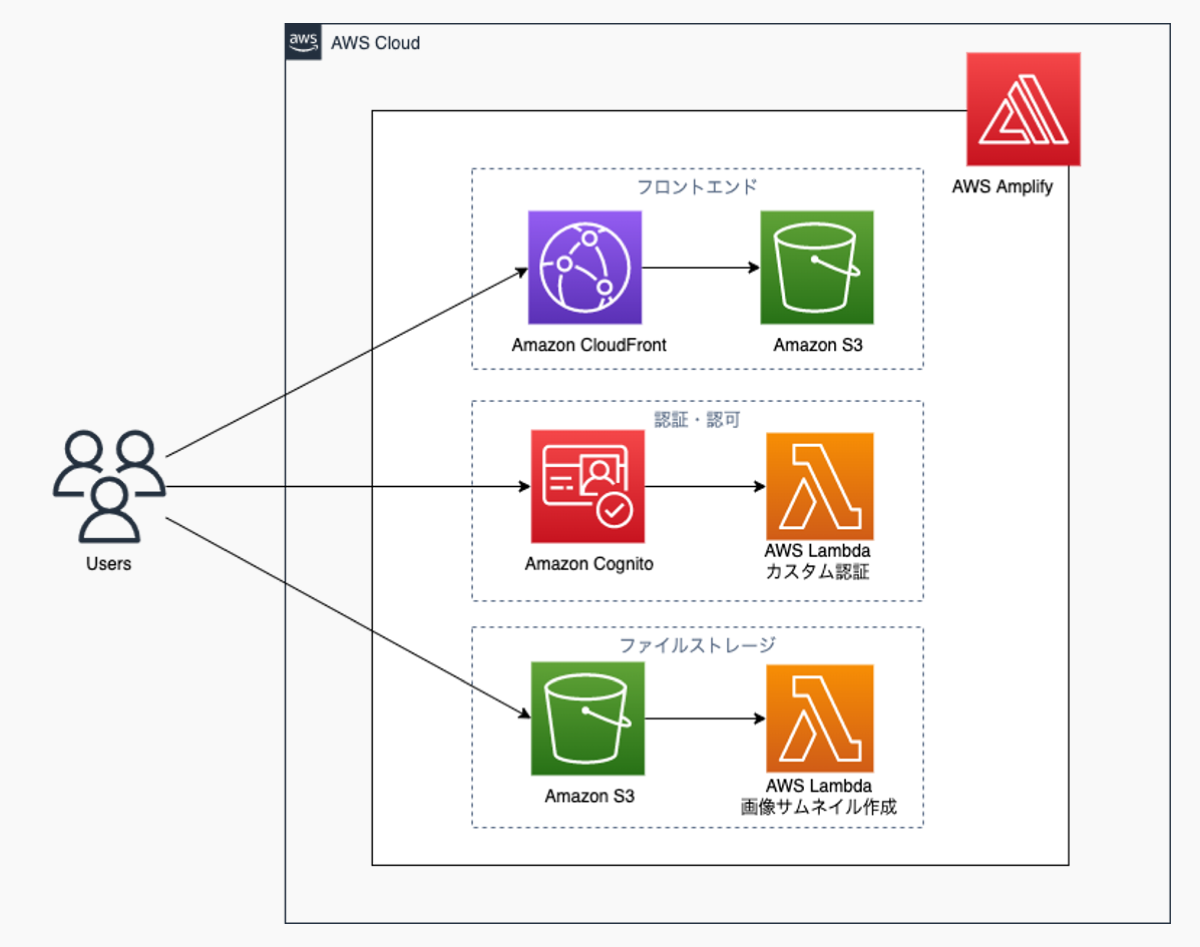Select the Users text label

pos(108,564)
